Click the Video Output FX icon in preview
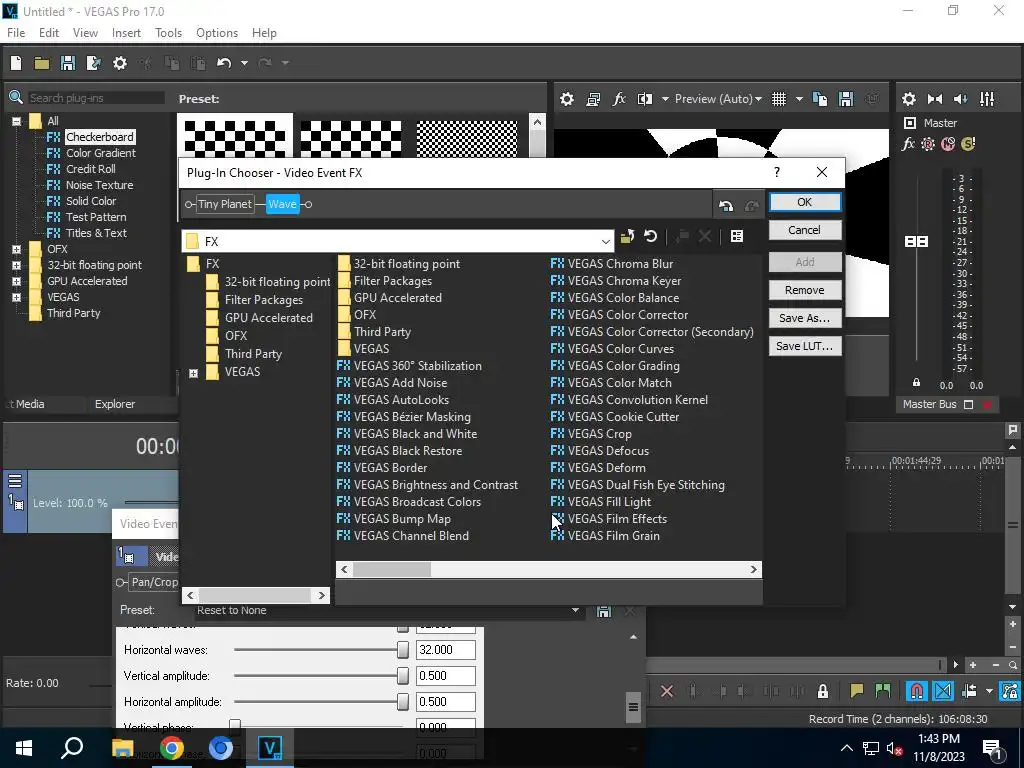Screen dimensions: 1024x768 pos(619,99)
